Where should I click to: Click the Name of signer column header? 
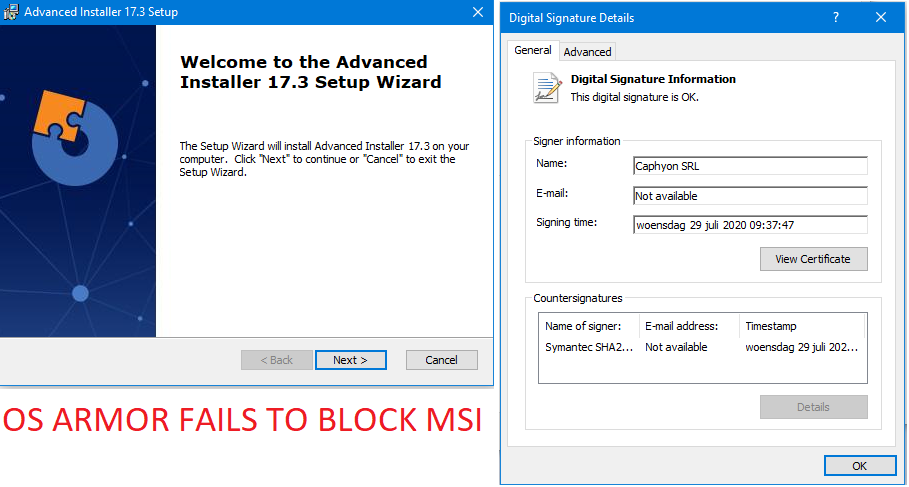click(x=590, y=326)
